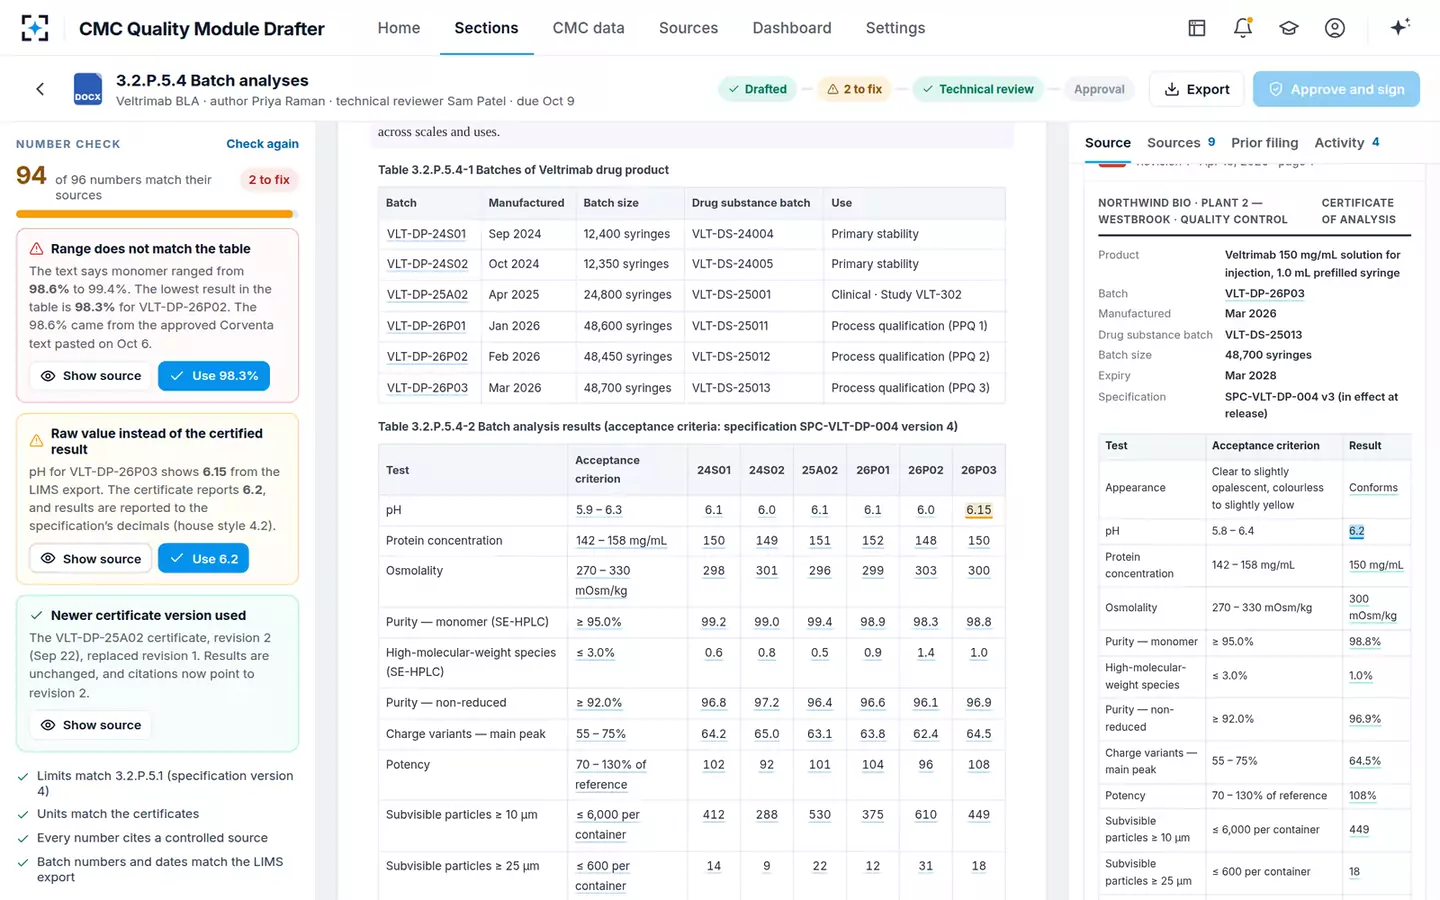Open the AI sparkle assistant icon

point(1400,27)
